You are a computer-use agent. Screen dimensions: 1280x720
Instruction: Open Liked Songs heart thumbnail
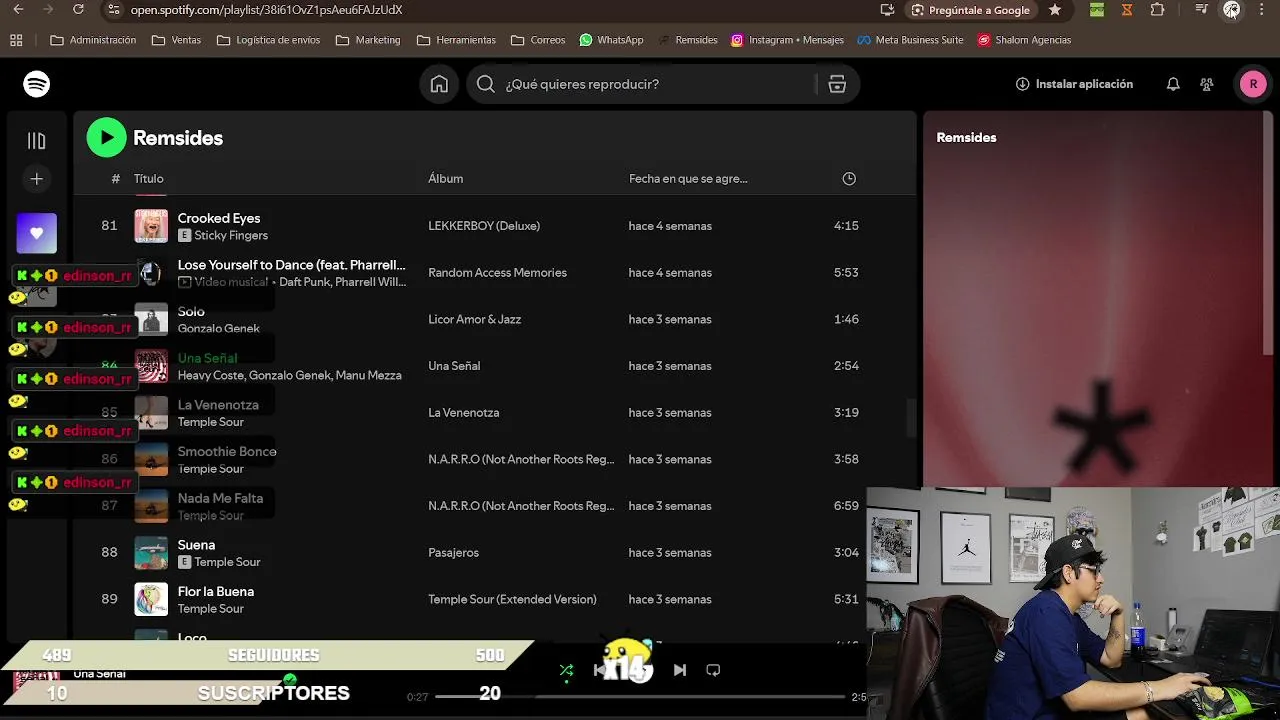(x=36, y=233)
